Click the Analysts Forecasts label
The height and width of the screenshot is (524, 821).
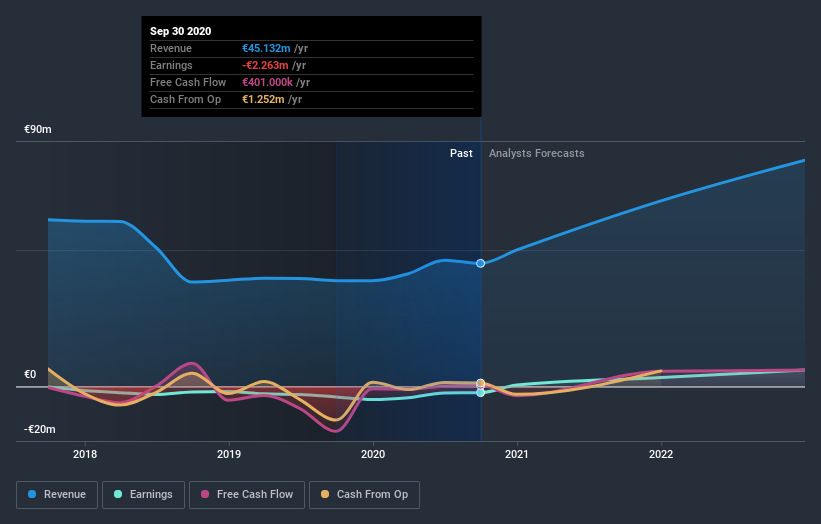[x=537, y=153]
